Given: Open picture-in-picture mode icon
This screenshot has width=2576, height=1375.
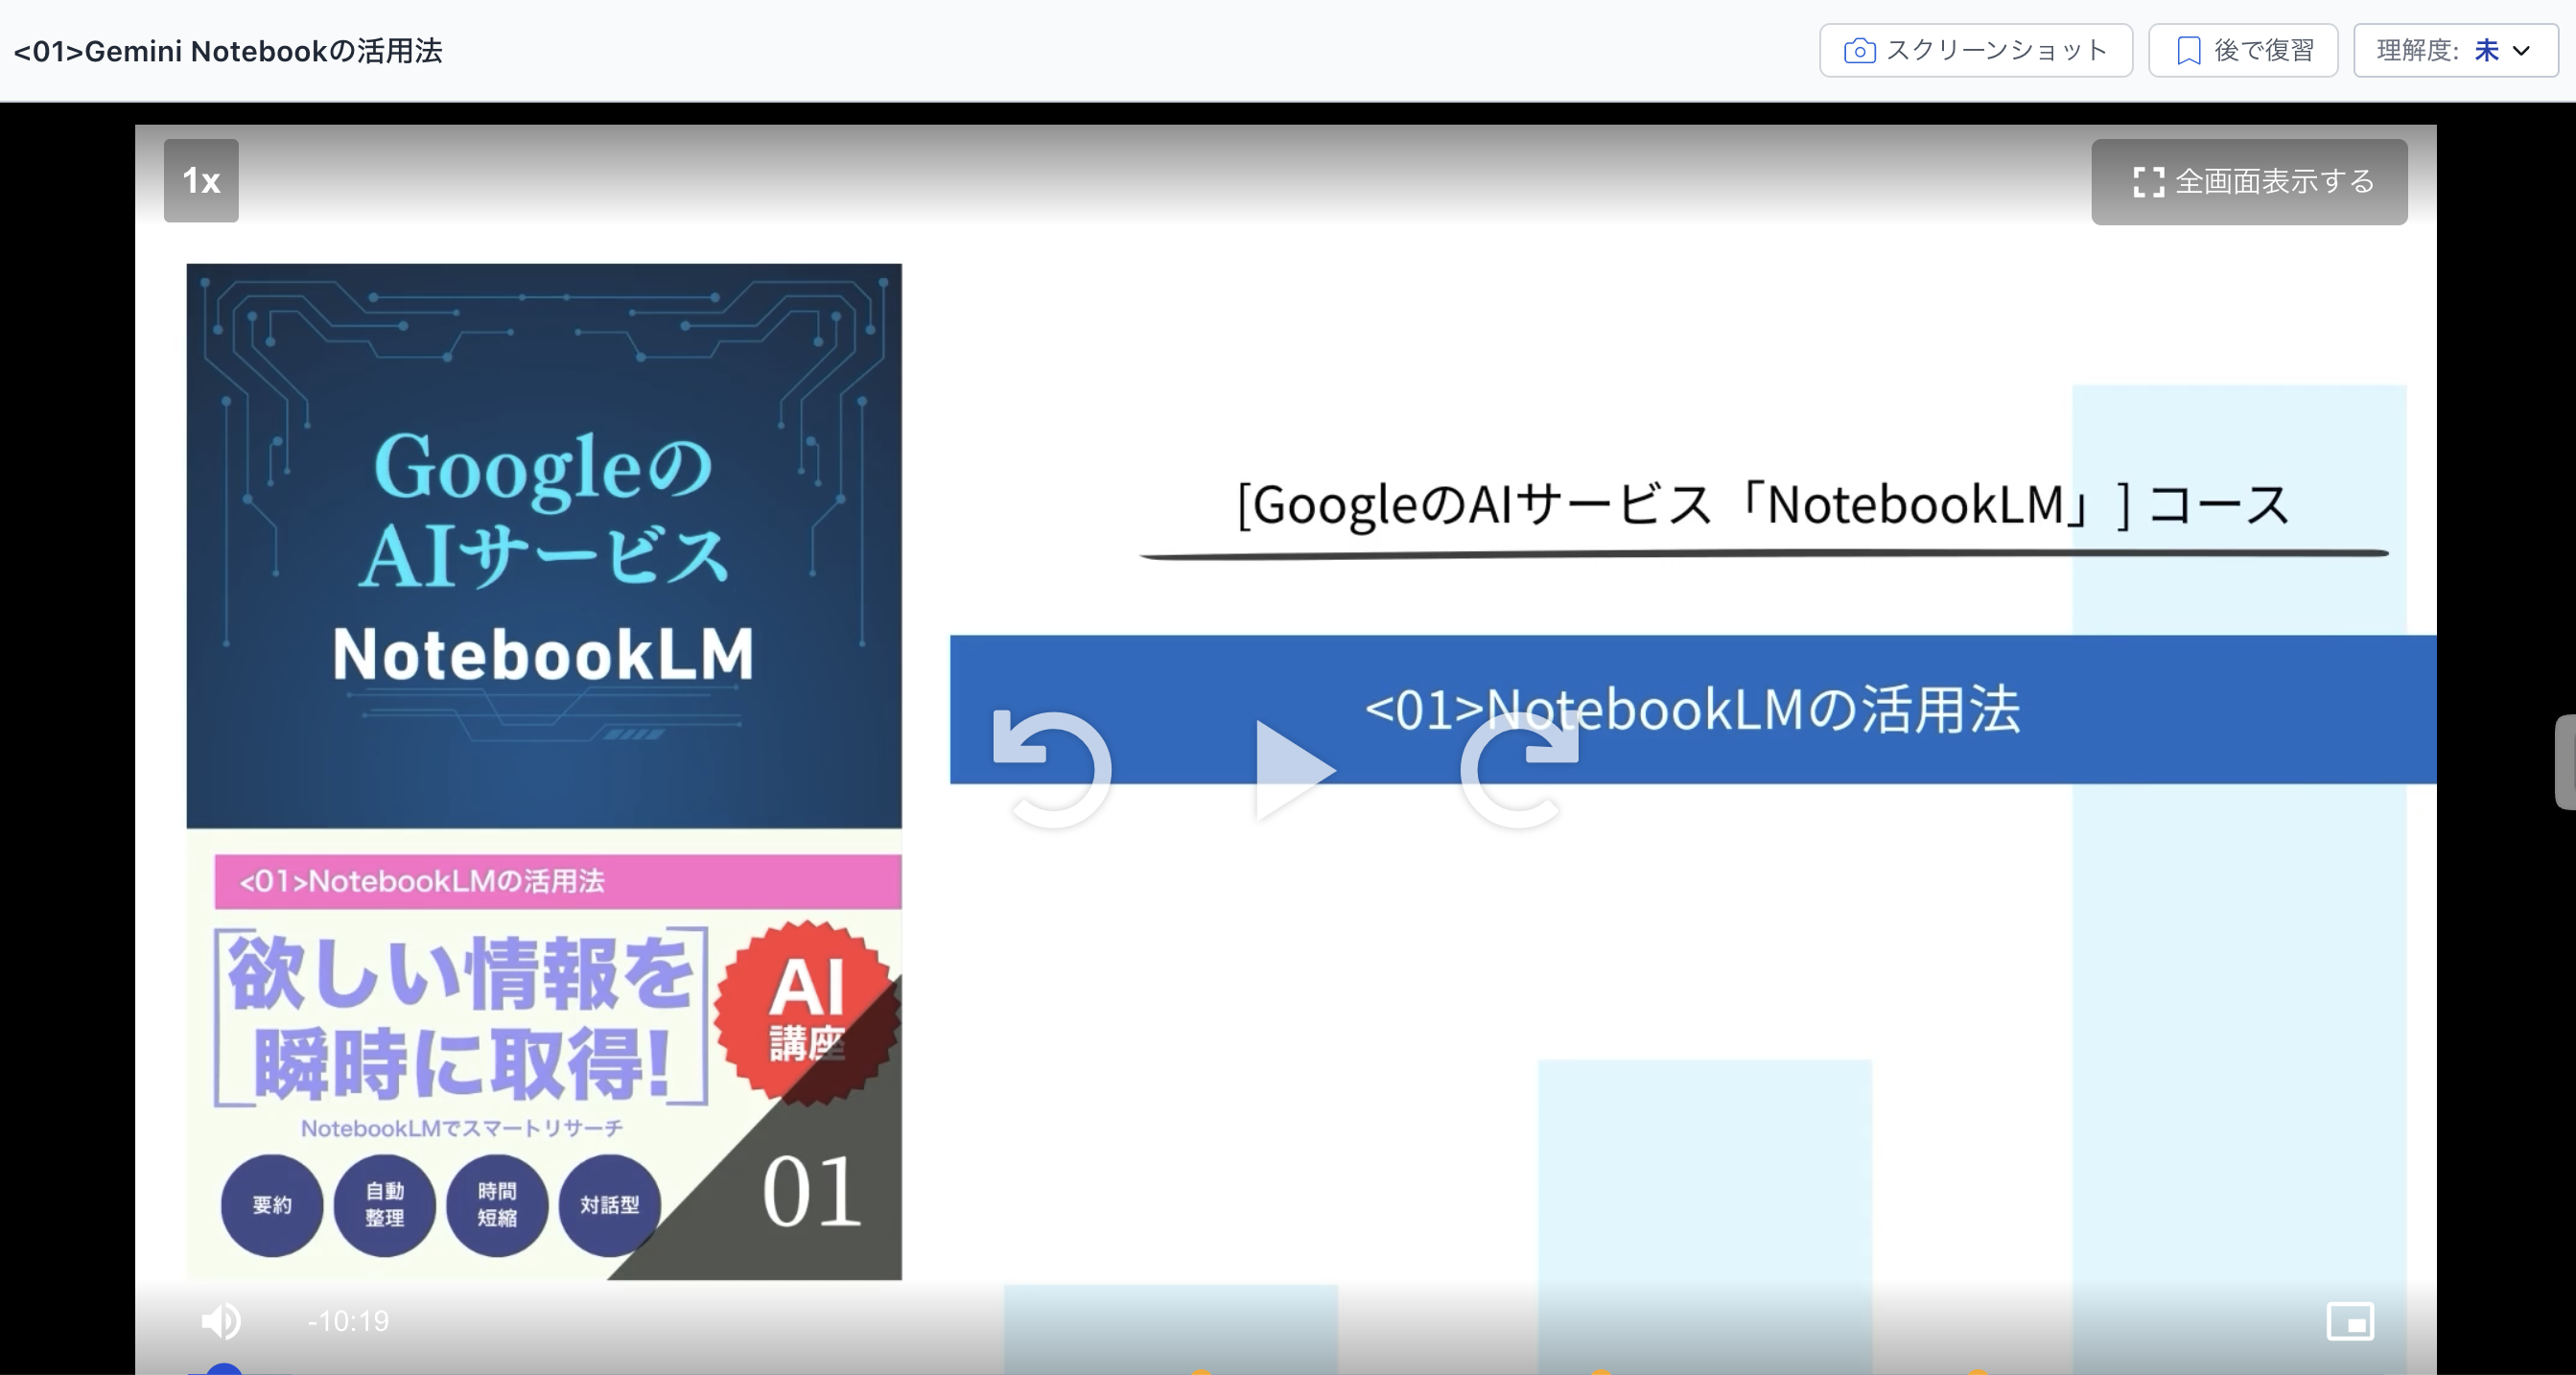Looking at the screenshot, I should pos(2350,1321).
